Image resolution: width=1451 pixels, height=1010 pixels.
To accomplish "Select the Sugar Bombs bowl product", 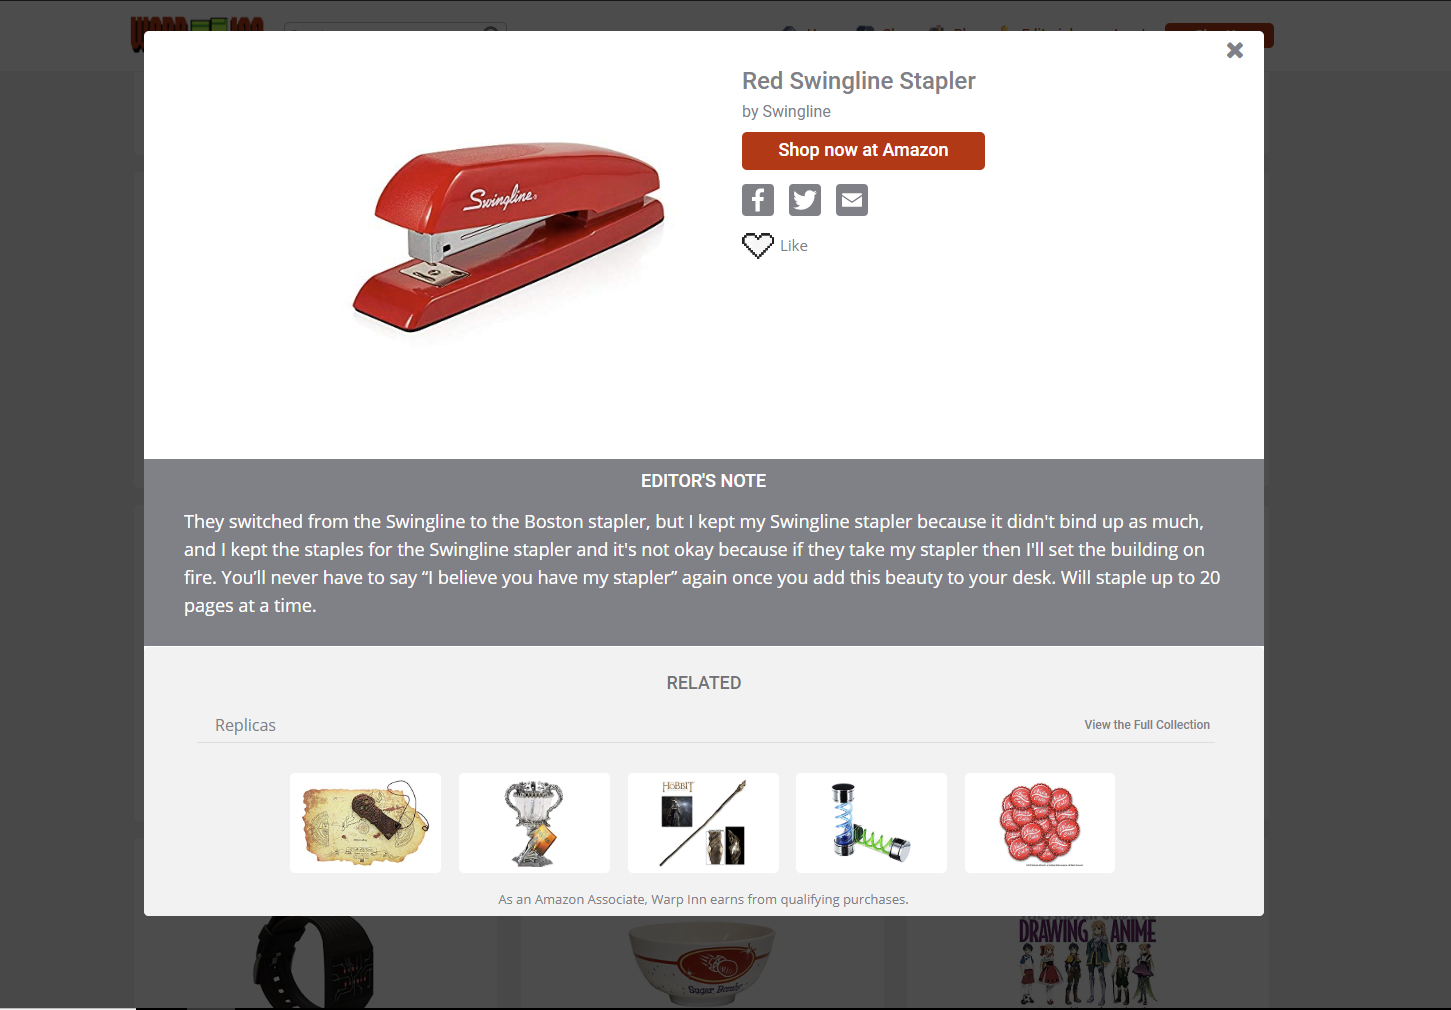I will click(x=702, y=962).
